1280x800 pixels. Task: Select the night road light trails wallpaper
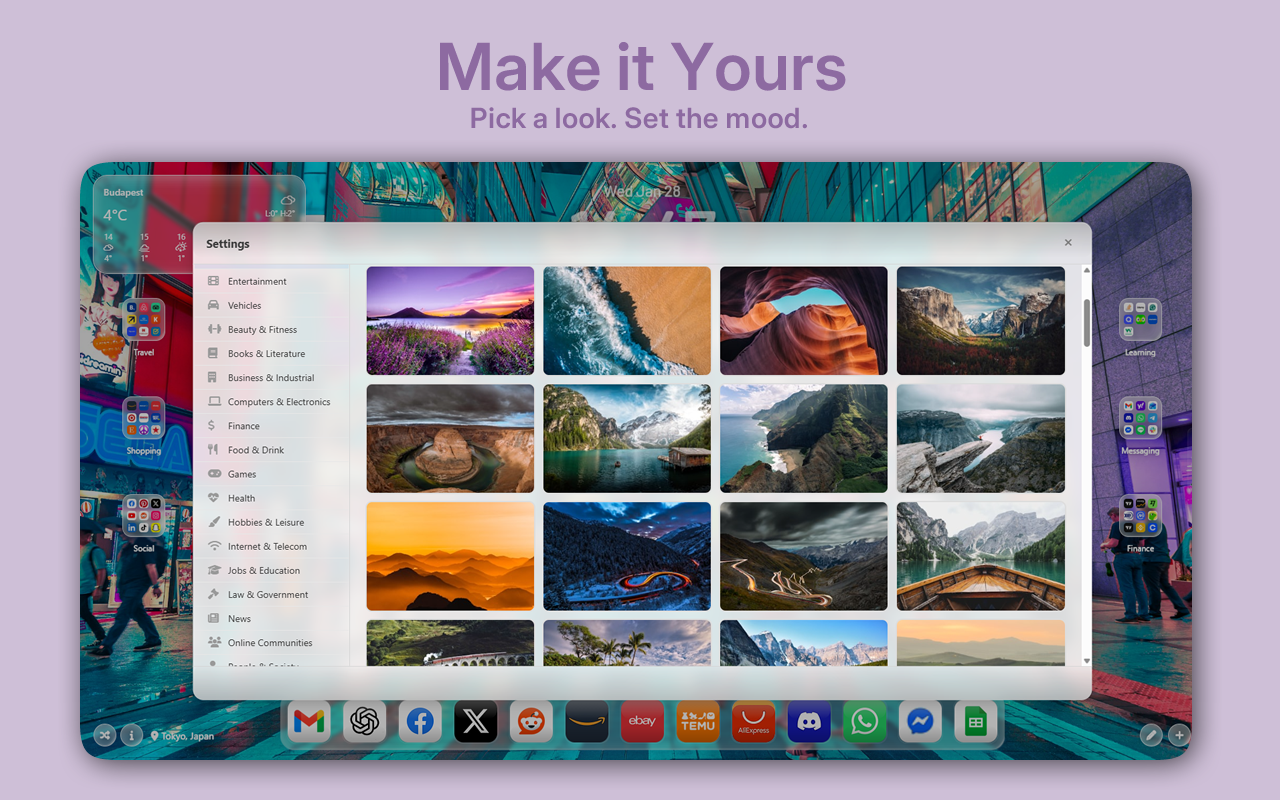[x=627, y=556]
